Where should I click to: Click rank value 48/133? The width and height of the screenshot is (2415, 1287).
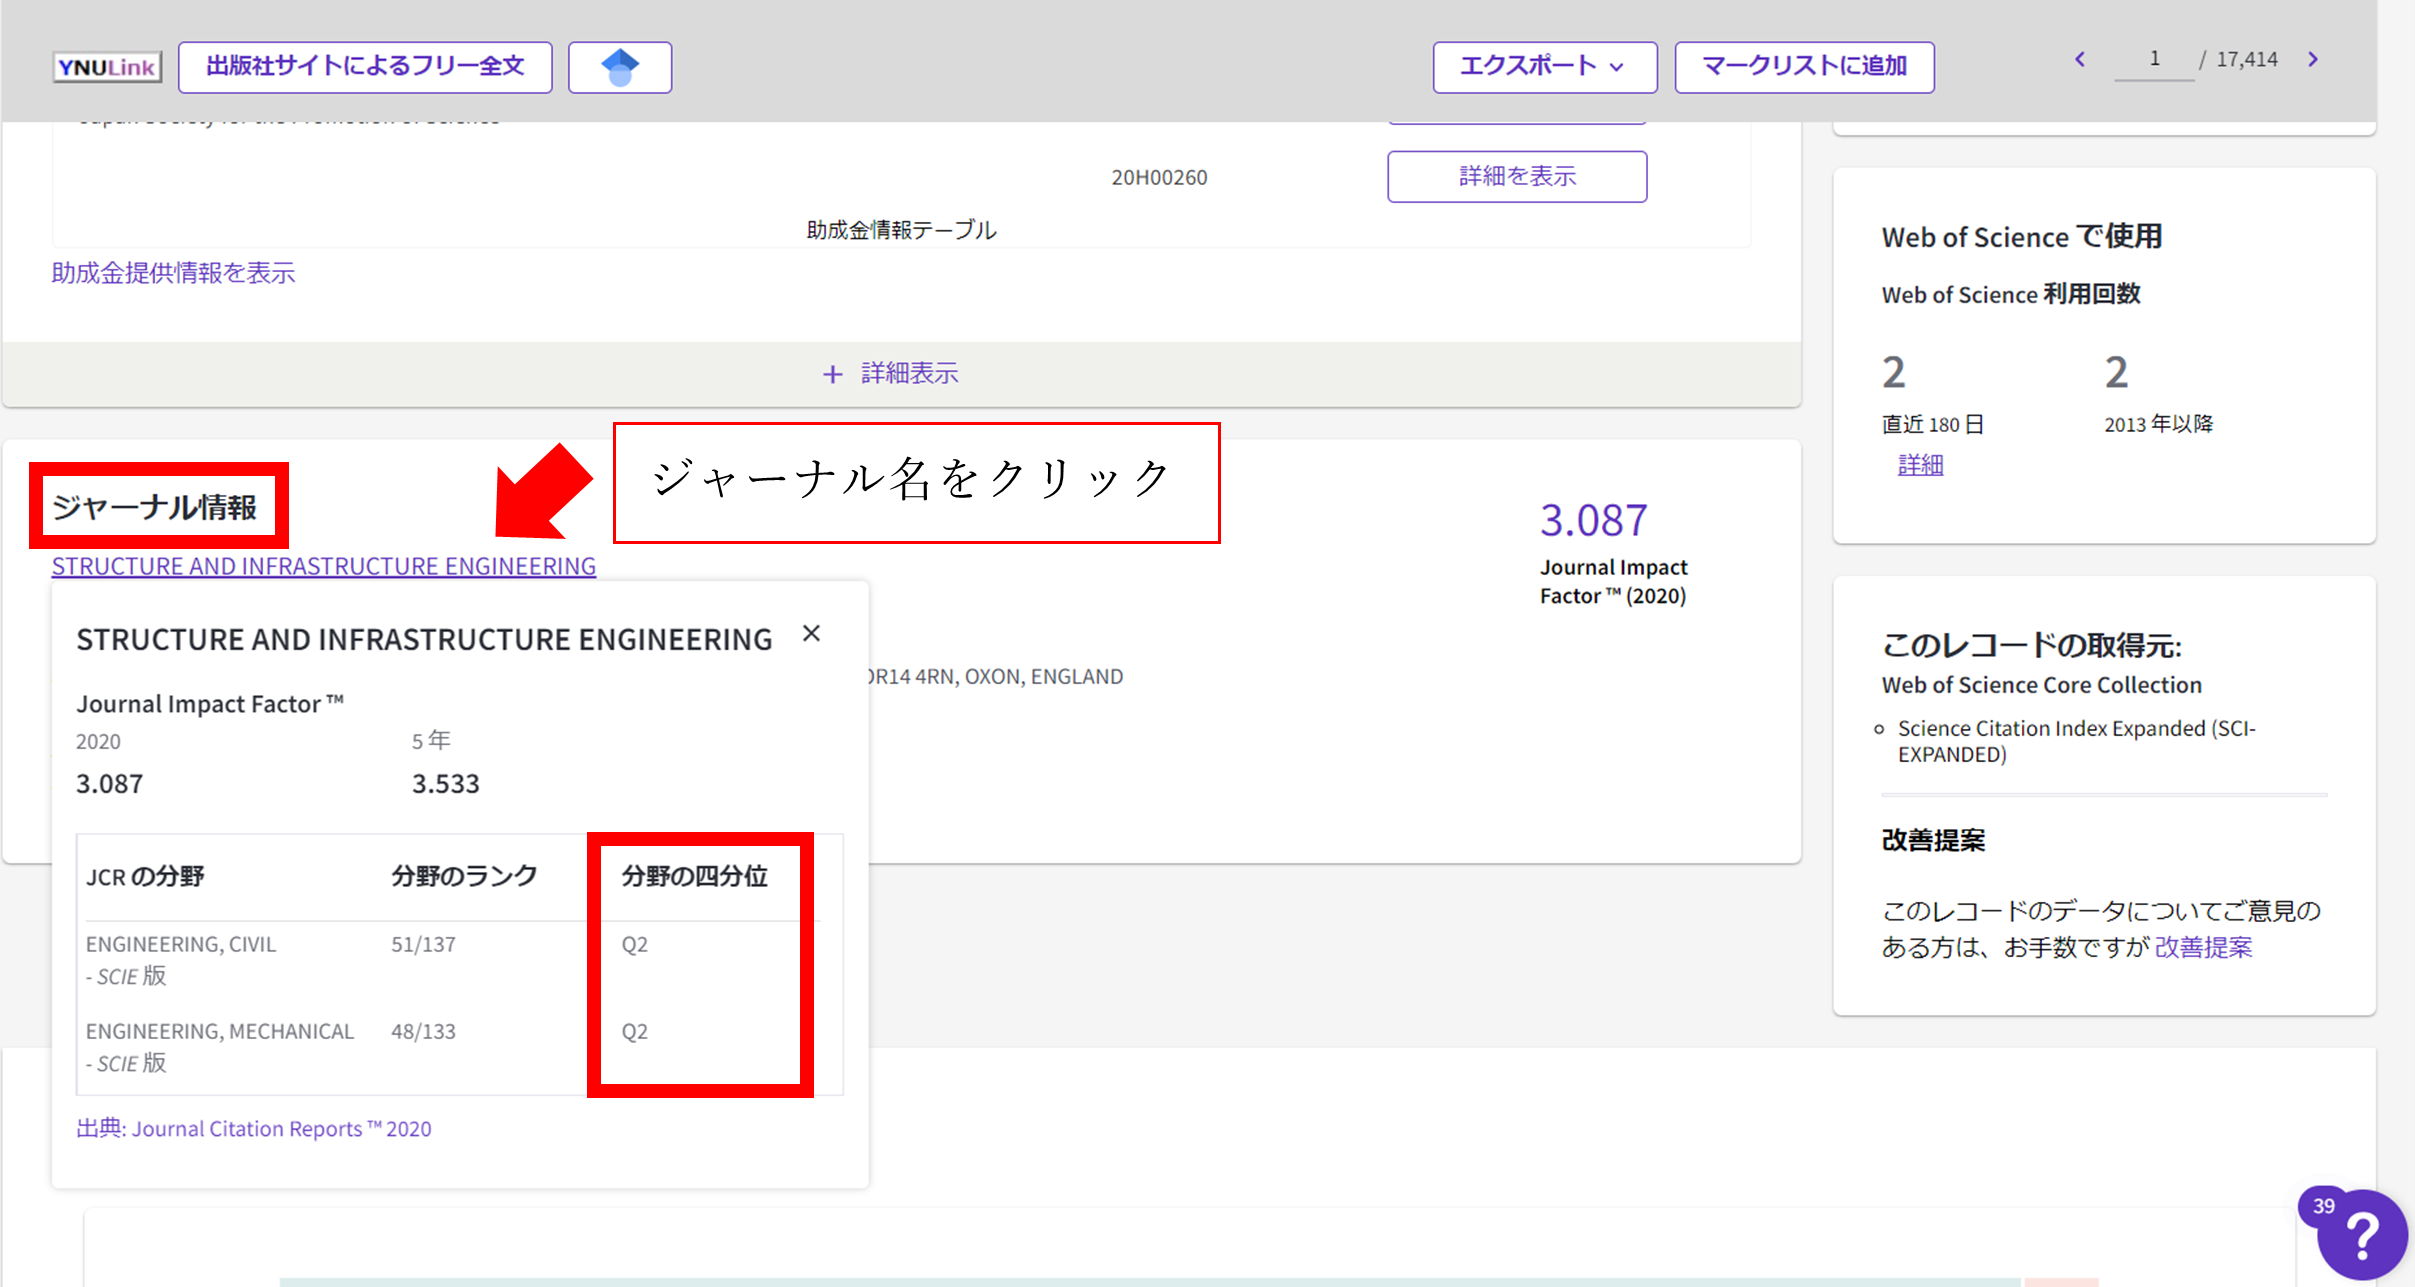coord(423,1031)
